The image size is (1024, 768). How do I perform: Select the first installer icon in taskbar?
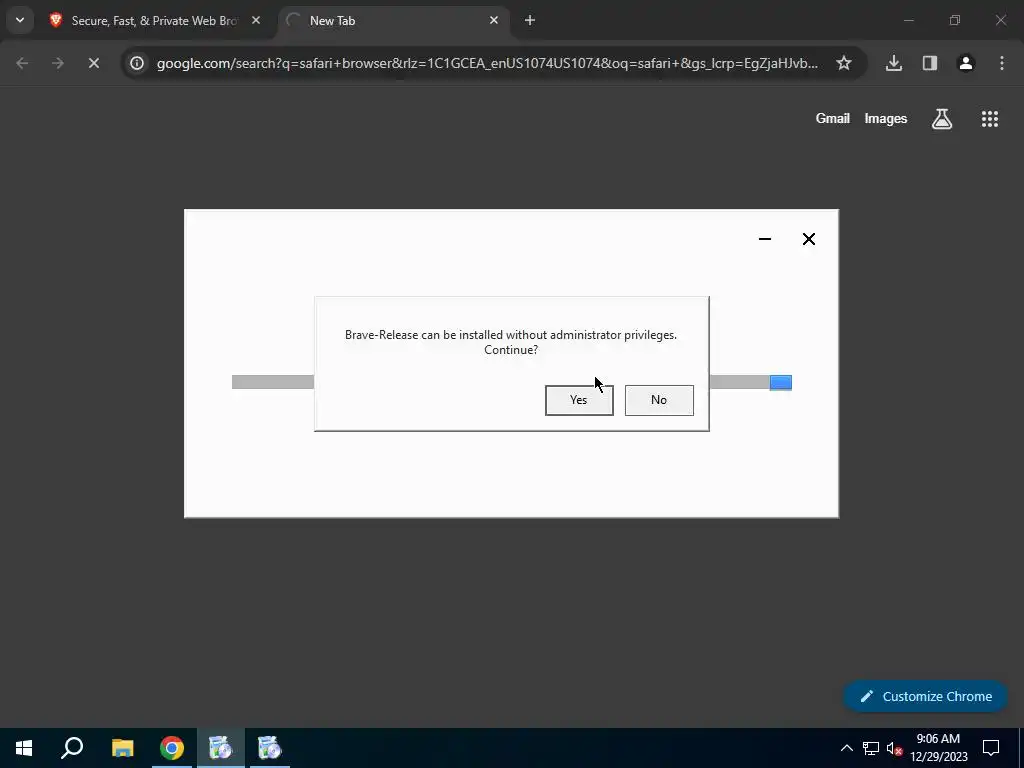tap(221, 748)
